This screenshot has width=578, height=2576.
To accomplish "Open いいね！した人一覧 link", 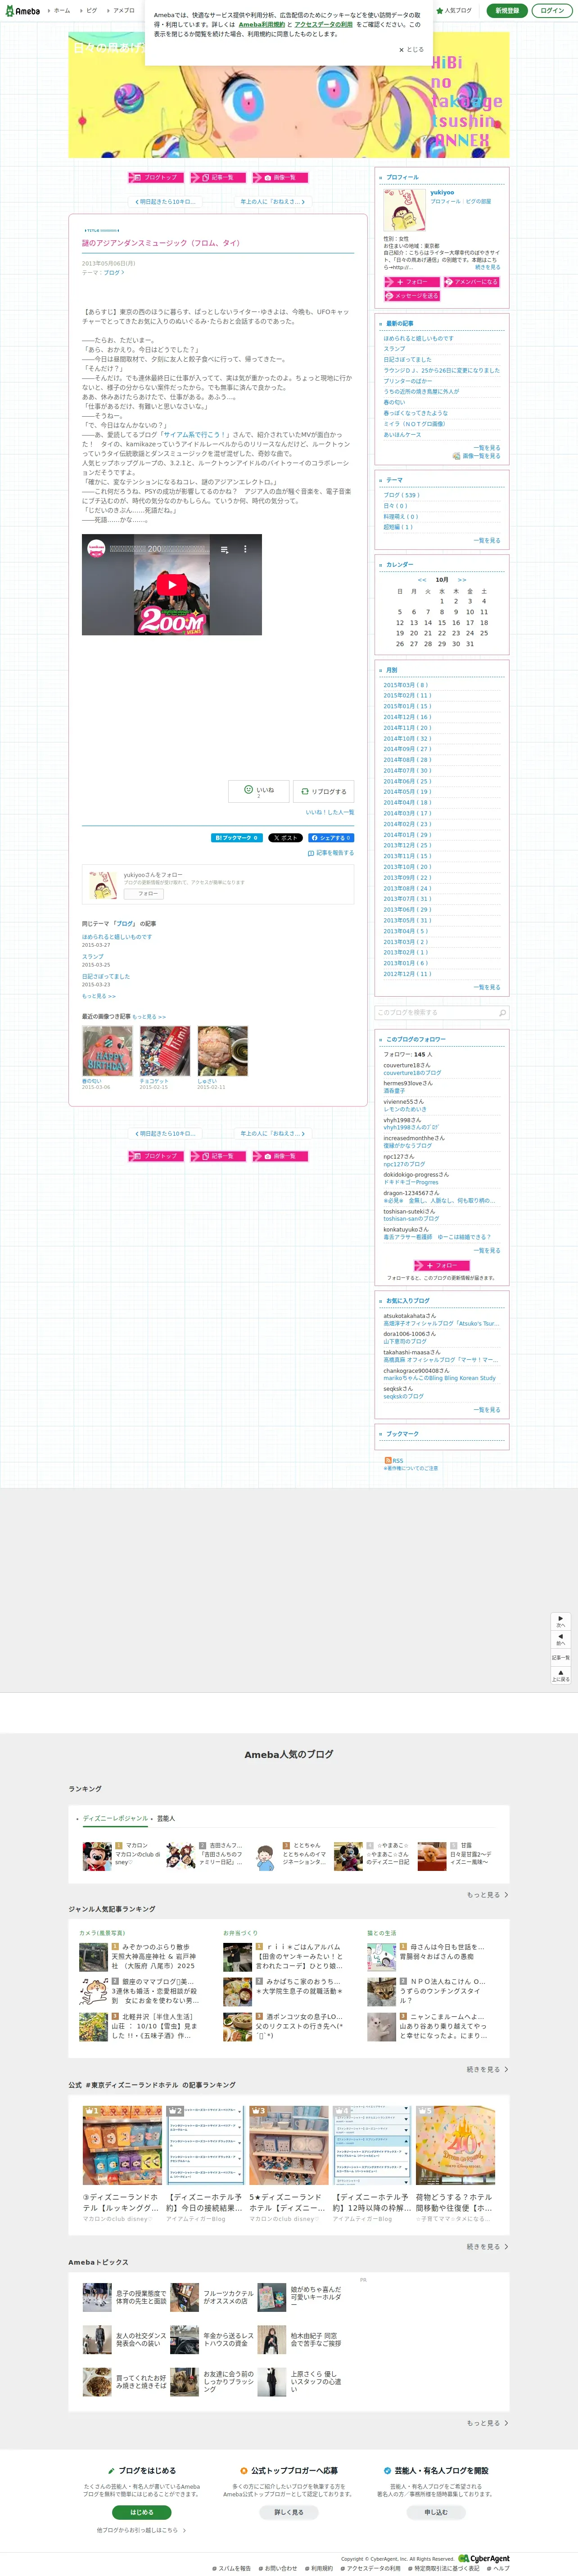I will click(329, 812).
